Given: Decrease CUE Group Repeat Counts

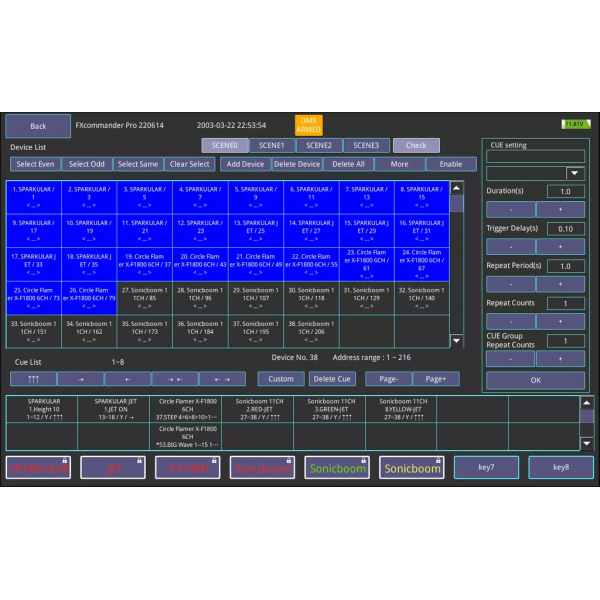Looking at the screenshot, I should point(510,359).
